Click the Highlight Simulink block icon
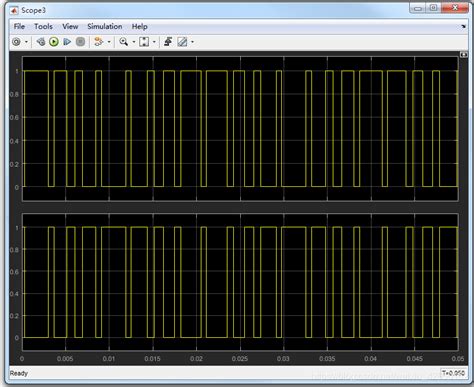The height and width of the screenshot is (387, 474). coord(99,42)
